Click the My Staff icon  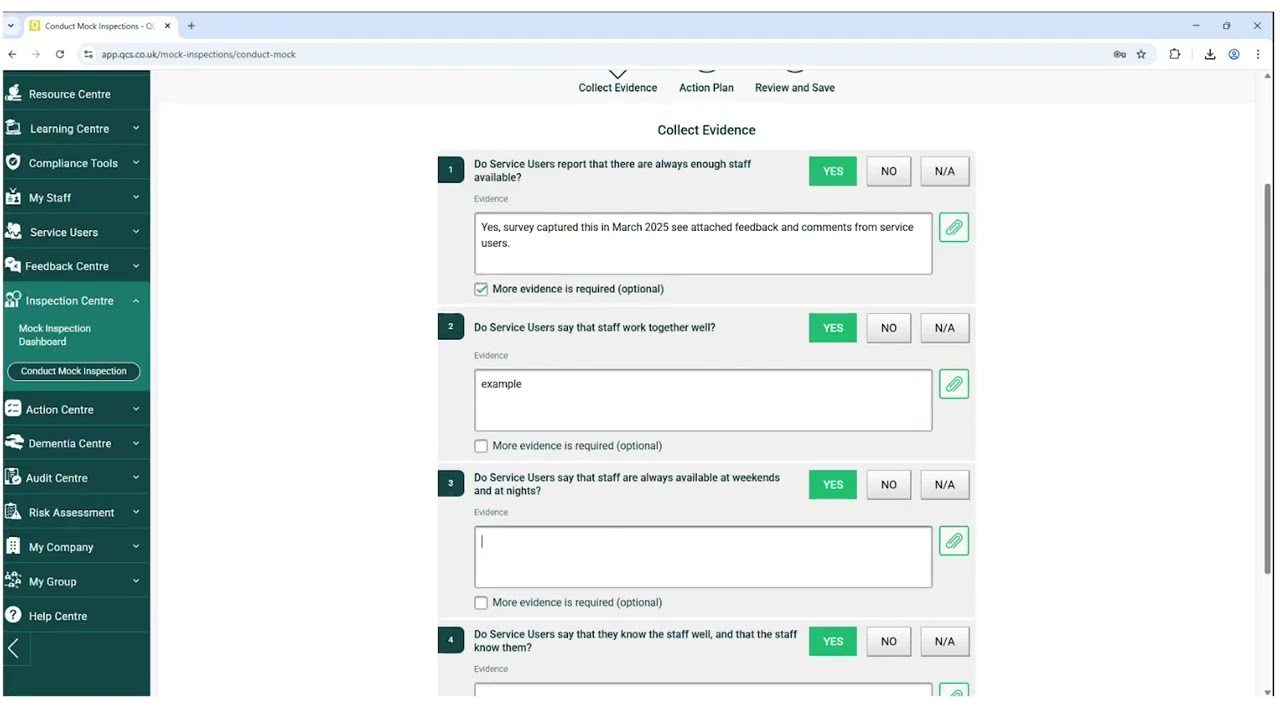tap(13, 197)
